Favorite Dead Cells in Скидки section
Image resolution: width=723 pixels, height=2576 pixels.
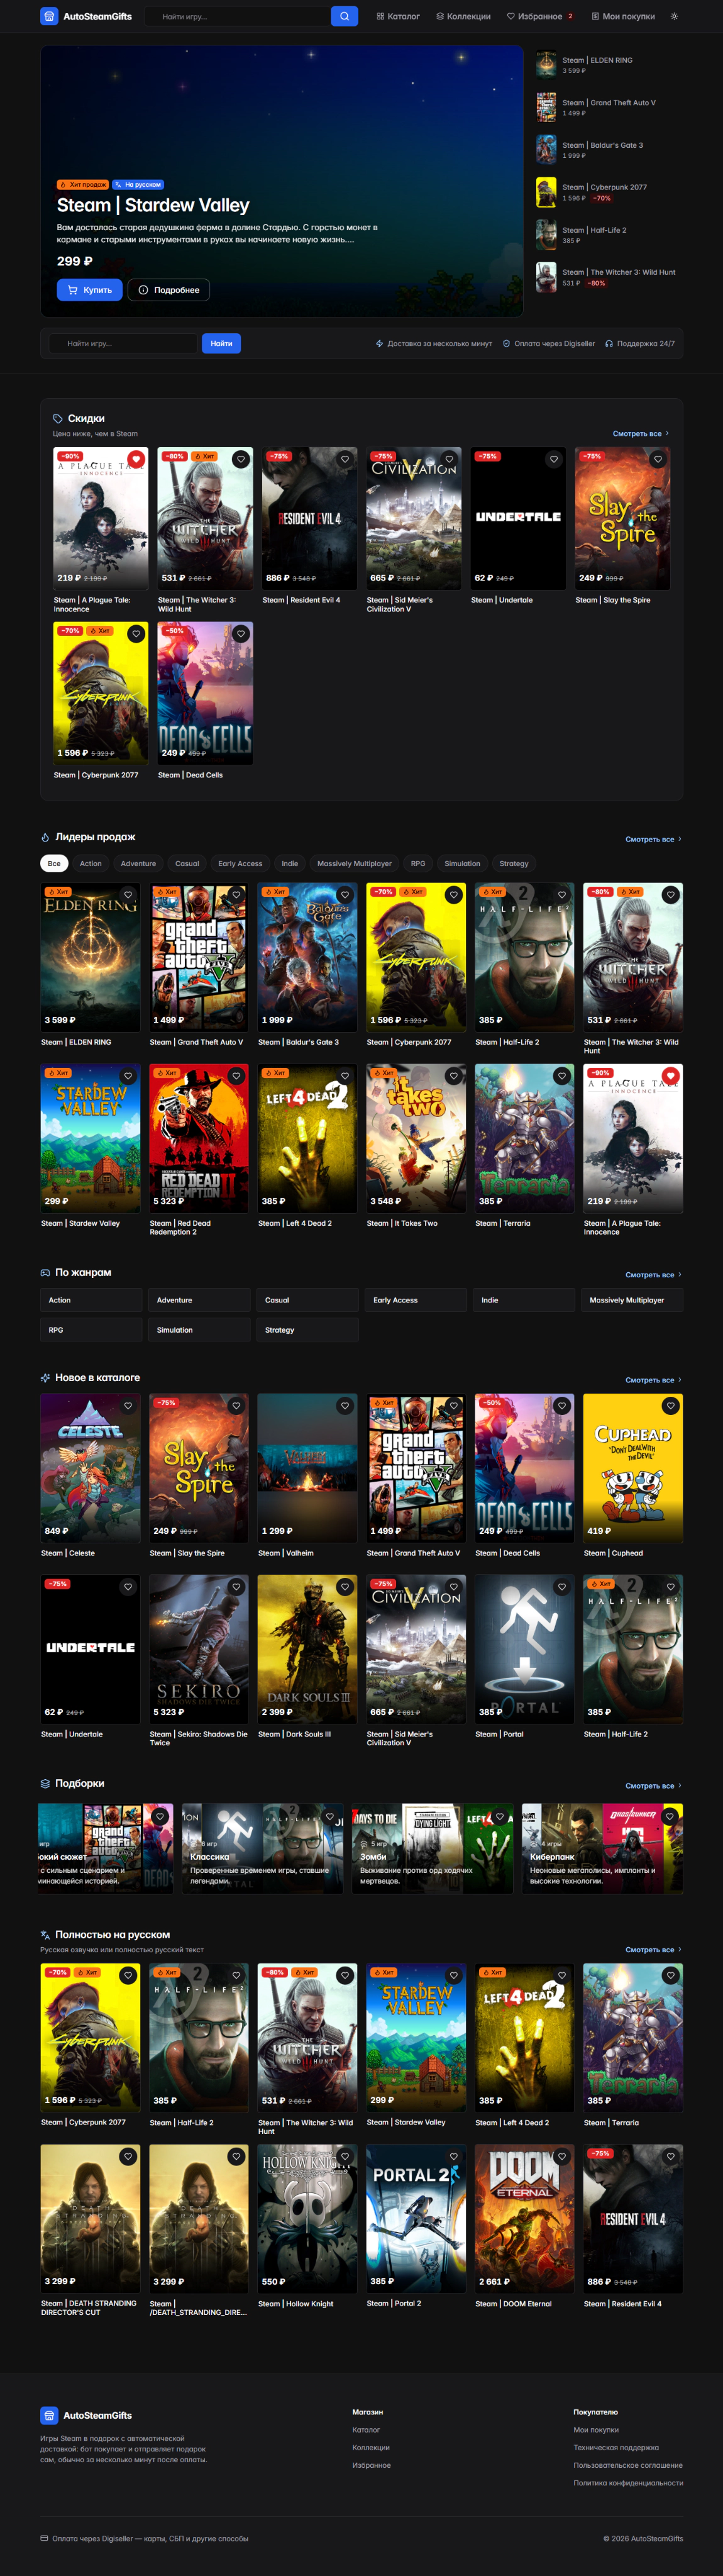[x=240, y=634]
